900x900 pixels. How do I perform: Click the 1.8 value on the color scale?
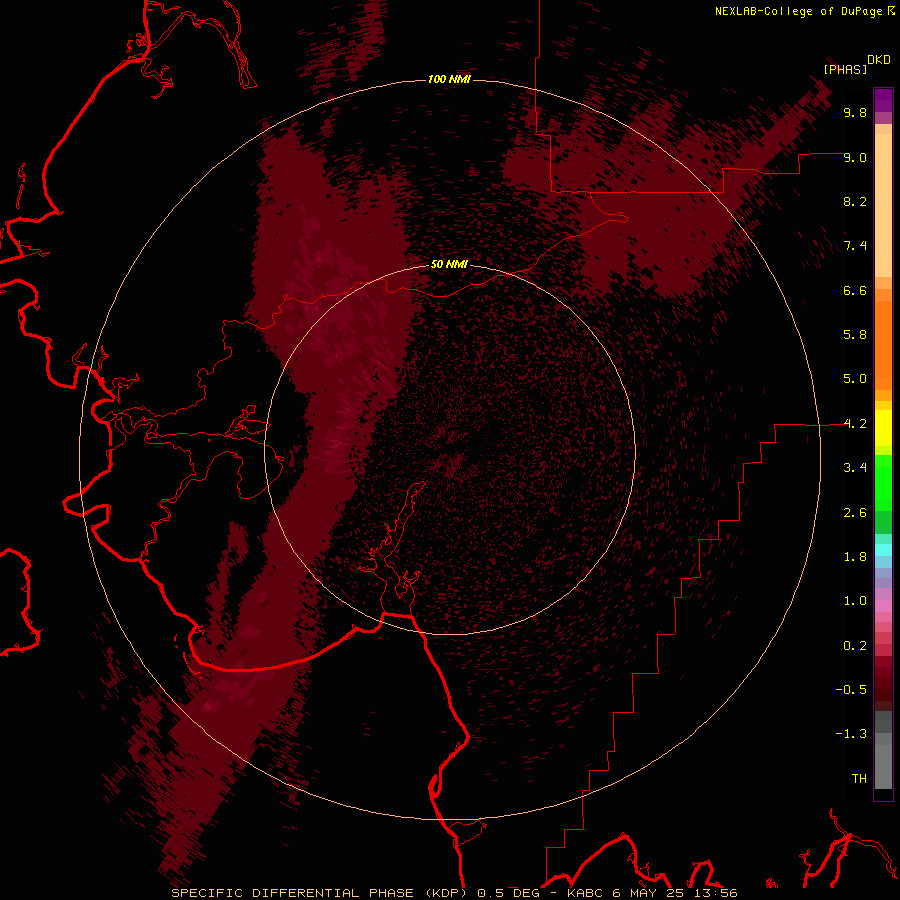click(x=855, y=557)
